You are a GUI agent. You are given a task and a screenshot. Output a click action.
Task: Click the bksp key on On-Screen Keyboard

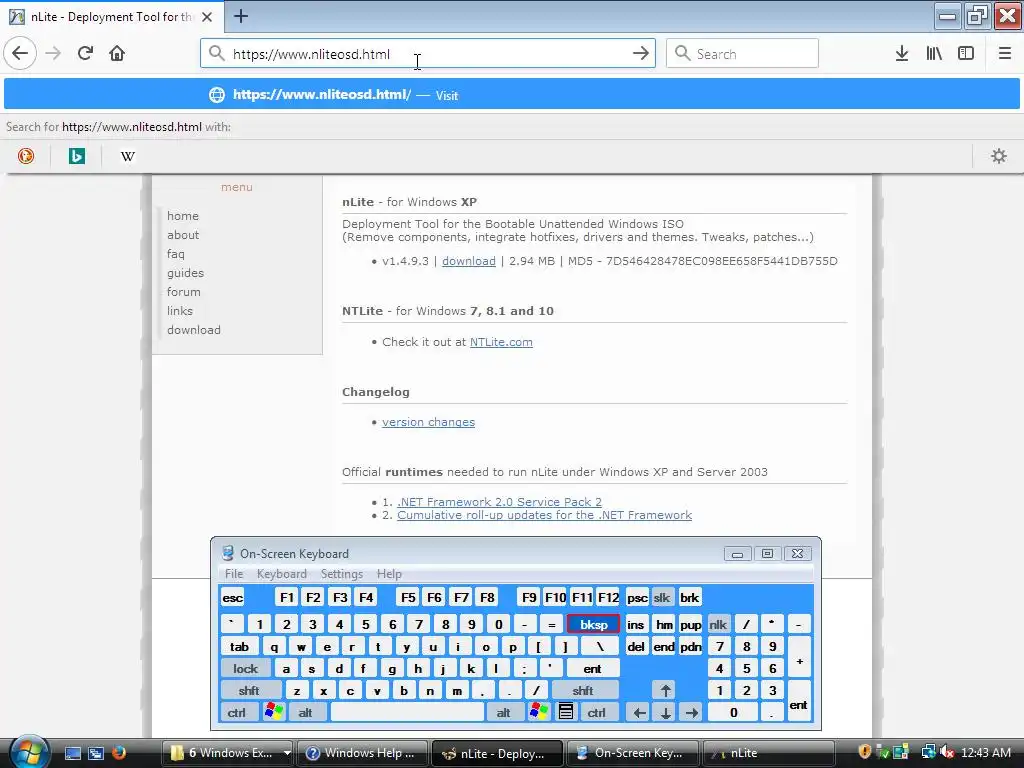click(593, 624)
